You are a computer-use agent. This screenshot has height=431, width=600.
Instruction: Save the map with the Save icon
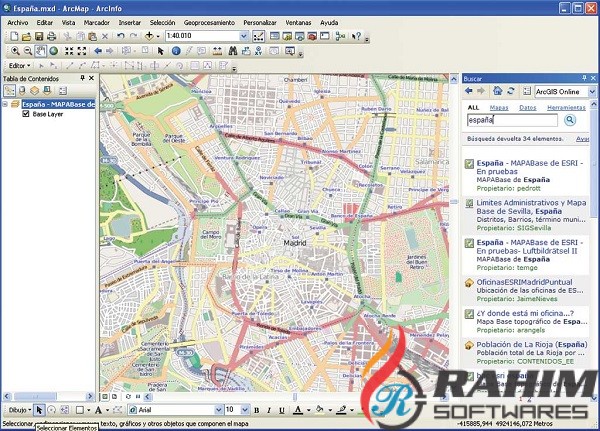coord(39,36)
